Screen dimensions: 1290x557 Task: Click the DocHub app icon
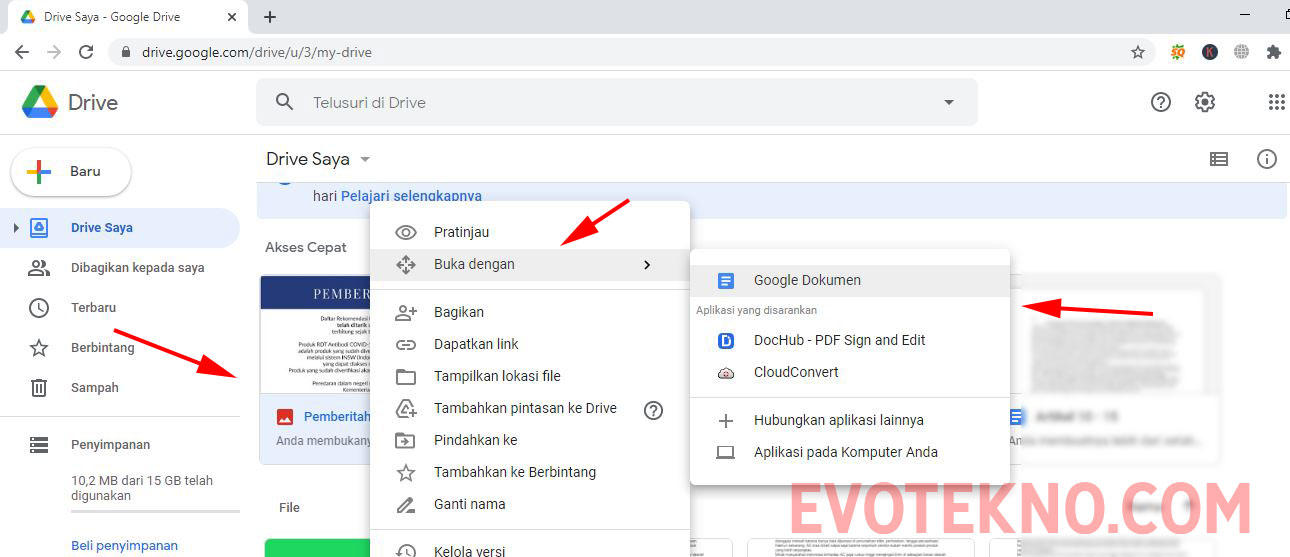[x=726, y=341]
